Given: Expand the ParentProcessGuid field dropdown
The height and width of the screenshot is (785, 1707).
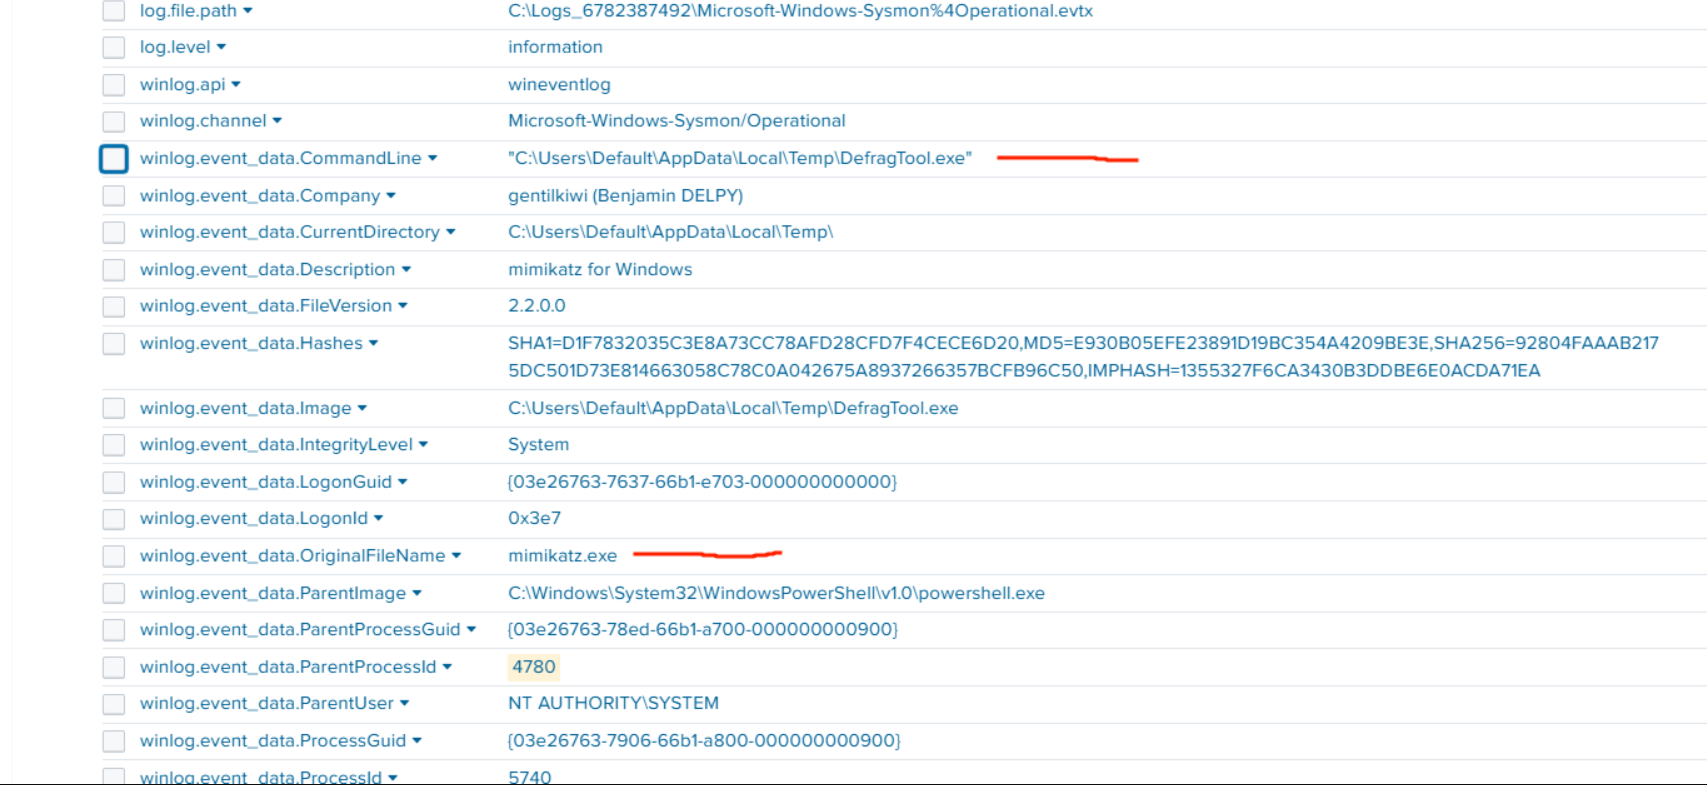Looking at the screenshot, I should point(471,630).
